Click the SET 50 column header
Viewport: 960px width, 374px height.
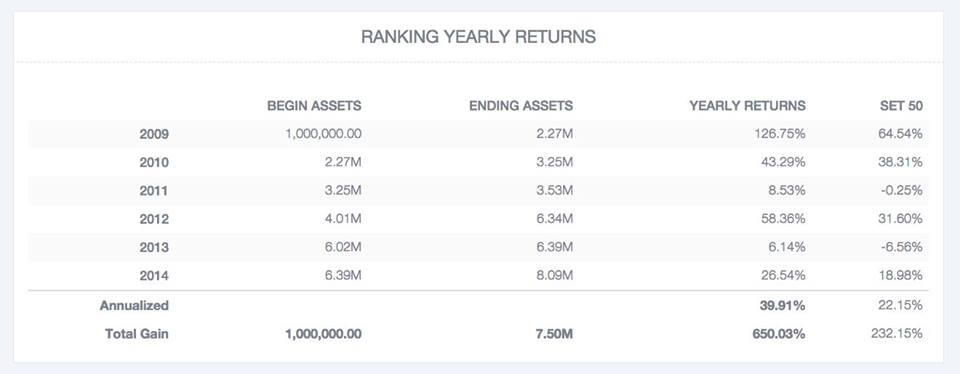tap(901, 106)
